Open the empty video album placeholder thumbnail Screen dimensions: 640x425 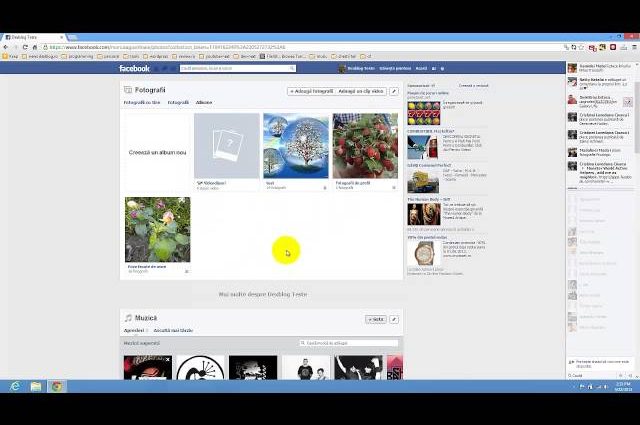(x=227, y=146)
